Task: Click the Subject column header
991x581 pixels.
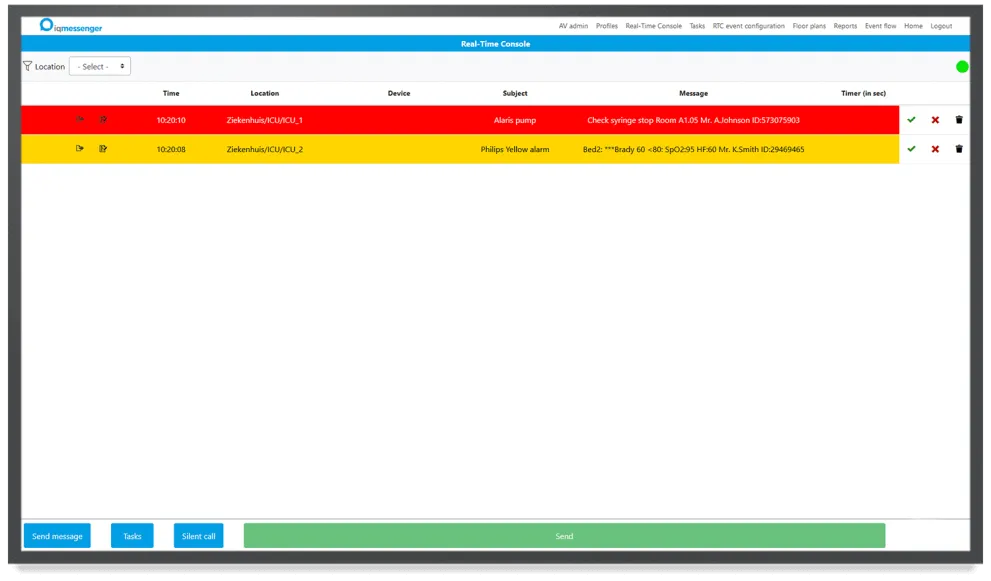Action: pyautogui.click(x=515, y=93)
